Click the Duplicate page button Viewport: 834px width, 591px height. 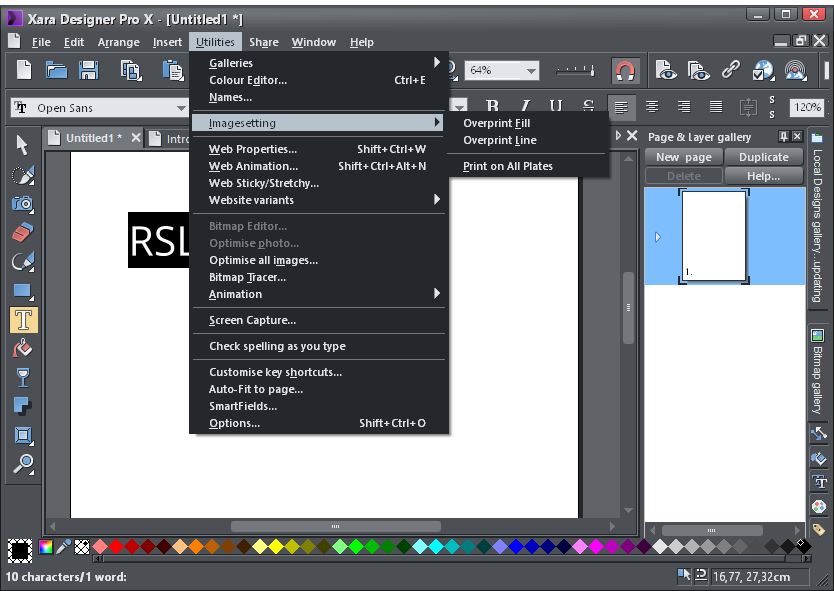(764, 157)
